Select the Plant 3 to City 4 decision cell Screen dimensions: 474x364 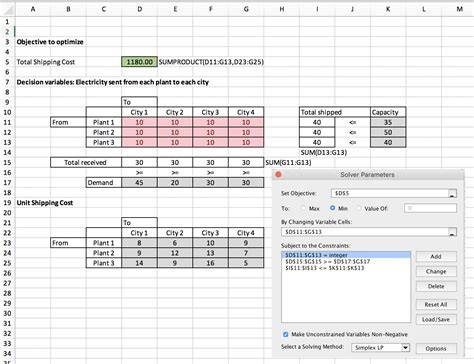(246, 142)
